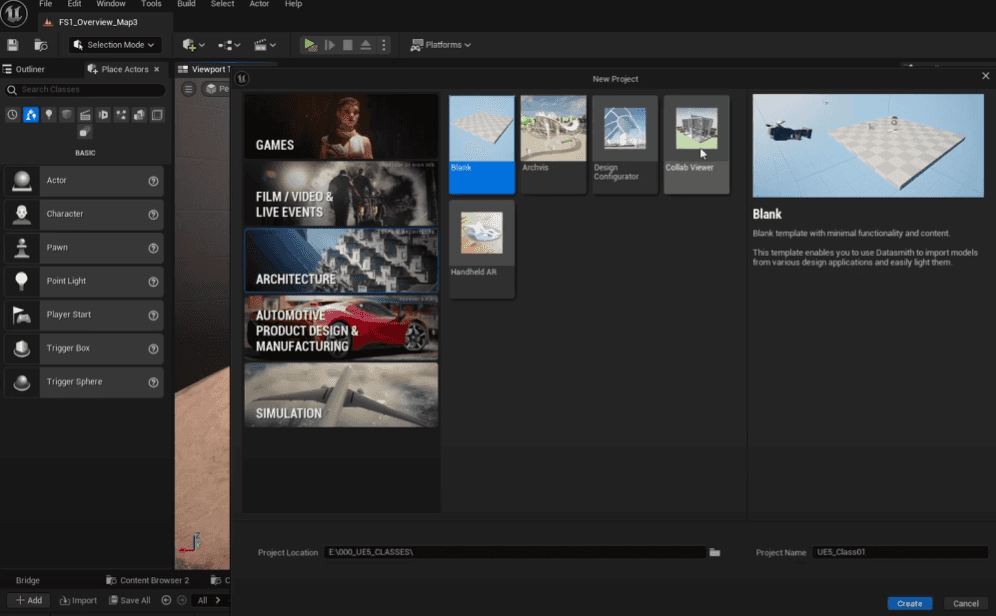Select the Games project category
This screenshot has width=996, height=616.
[341, 126]
